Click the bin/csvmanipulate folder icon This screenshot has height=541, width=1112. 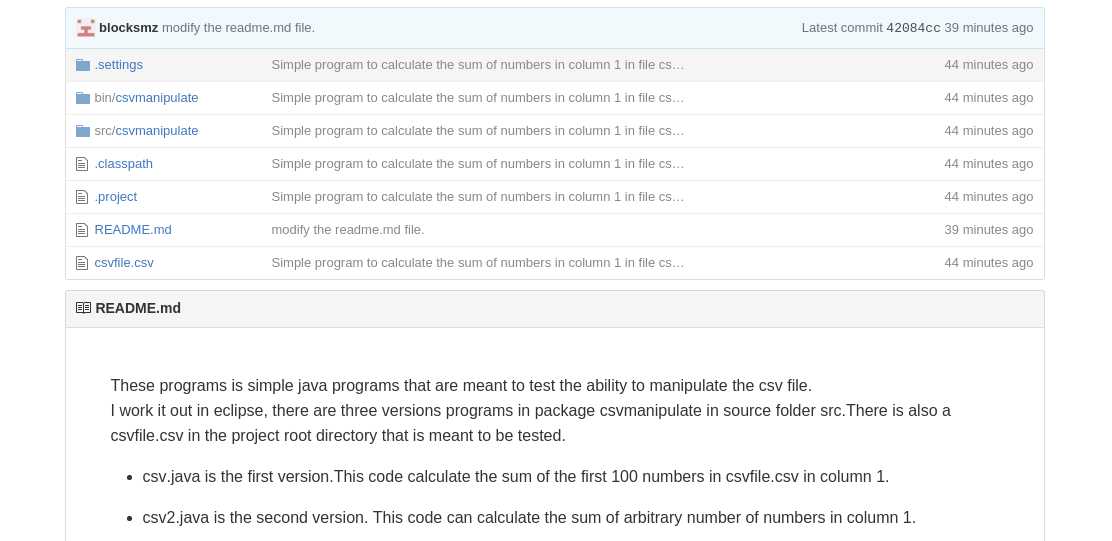(83, 98)
